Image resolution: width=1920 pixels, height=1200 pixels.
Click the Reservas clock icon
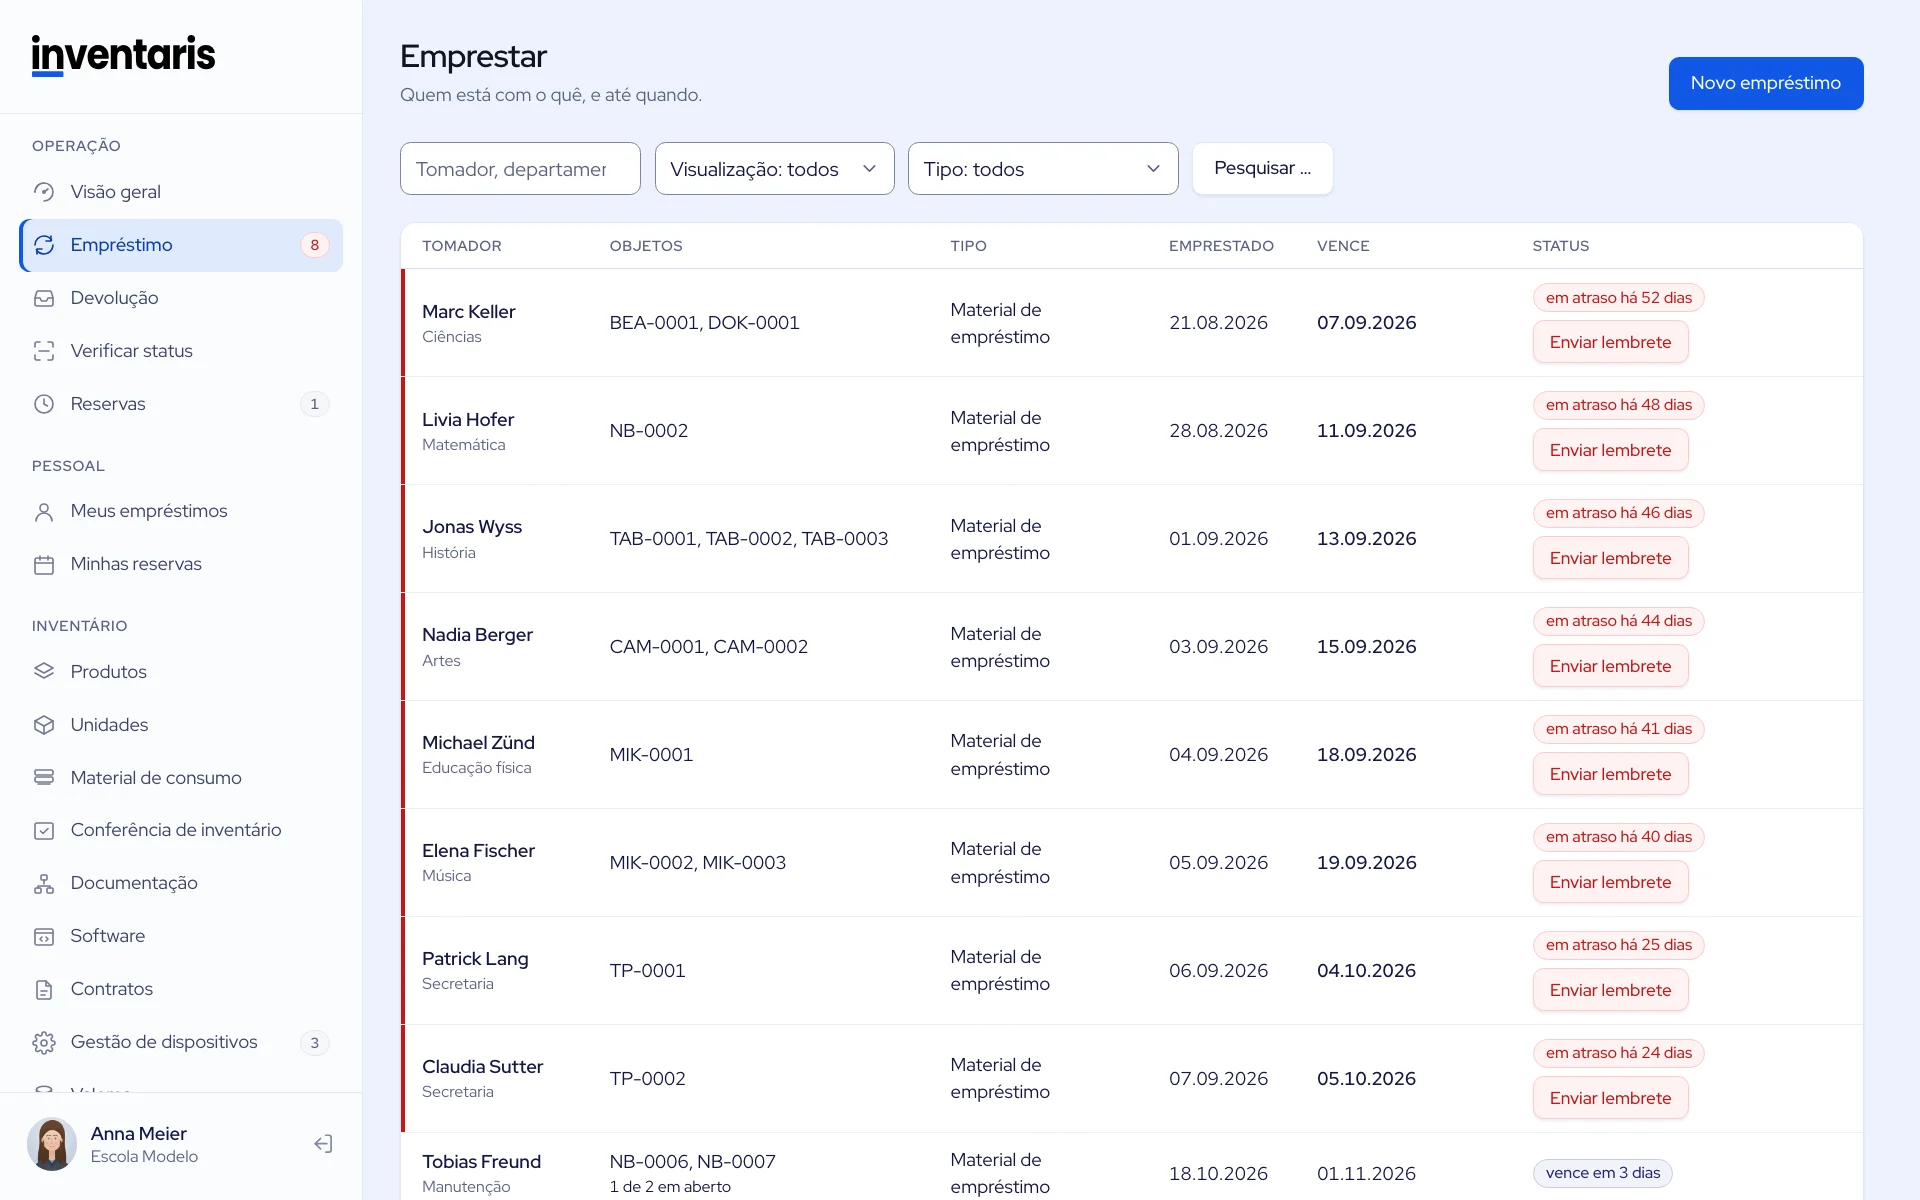click(44, 404)
